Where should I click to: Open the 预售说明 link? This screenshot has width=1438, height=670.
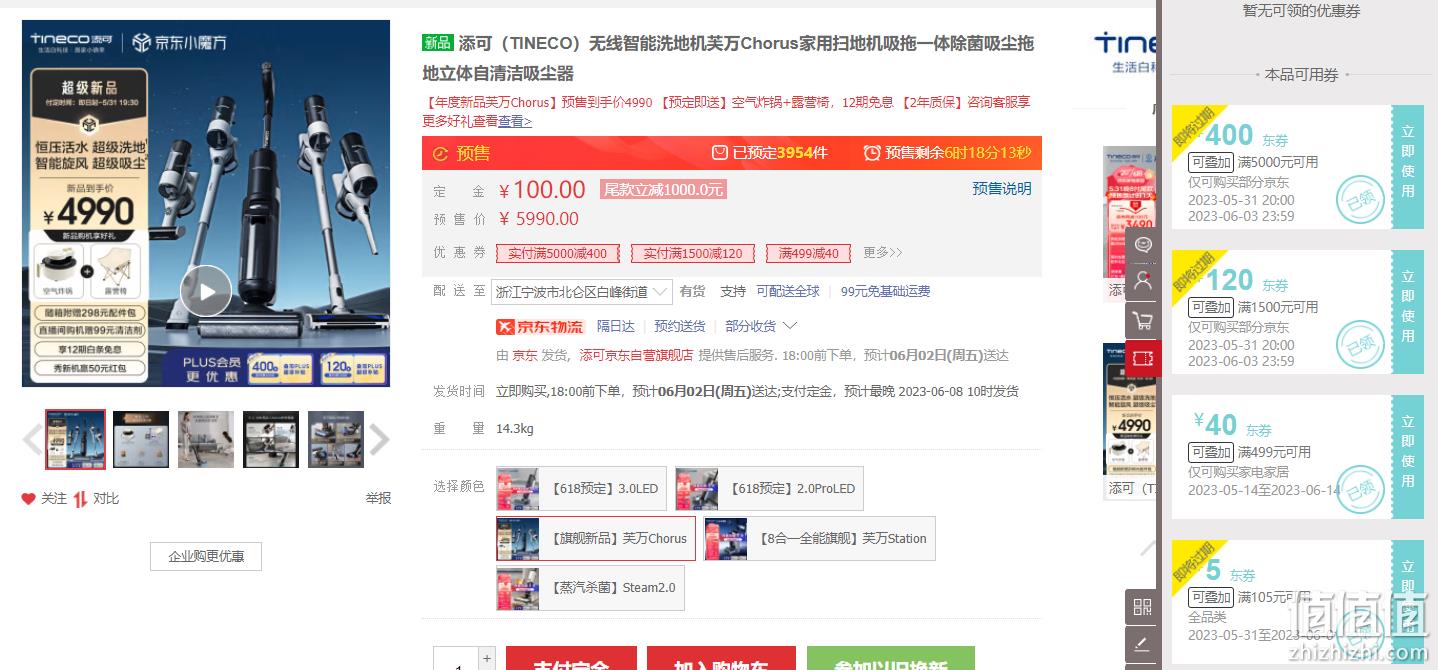(x=1001, y=189)
